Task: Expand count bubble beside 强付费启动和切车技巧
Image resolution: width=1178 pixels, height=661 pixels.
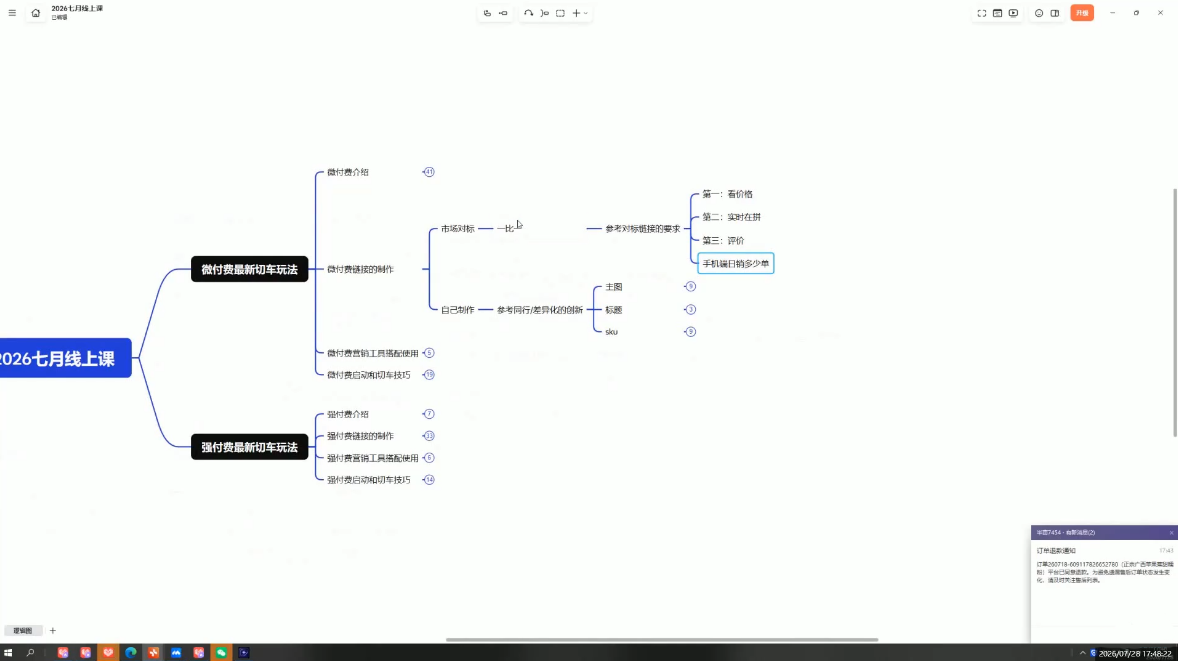Action: (429, 479)
